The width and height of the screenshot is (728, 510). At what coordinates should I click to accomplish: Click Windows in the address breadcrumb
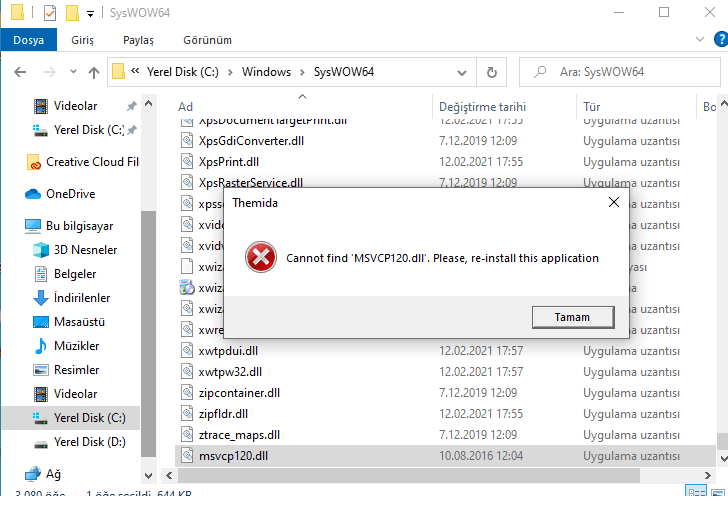click(x=266, y=72)
